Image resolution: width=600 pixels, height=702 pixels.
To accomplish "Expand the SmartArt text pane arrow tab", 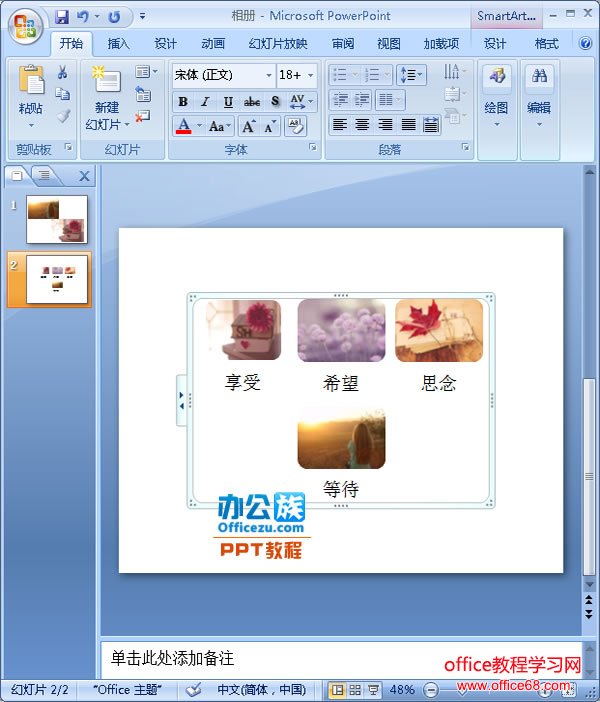I will point(181,400).
